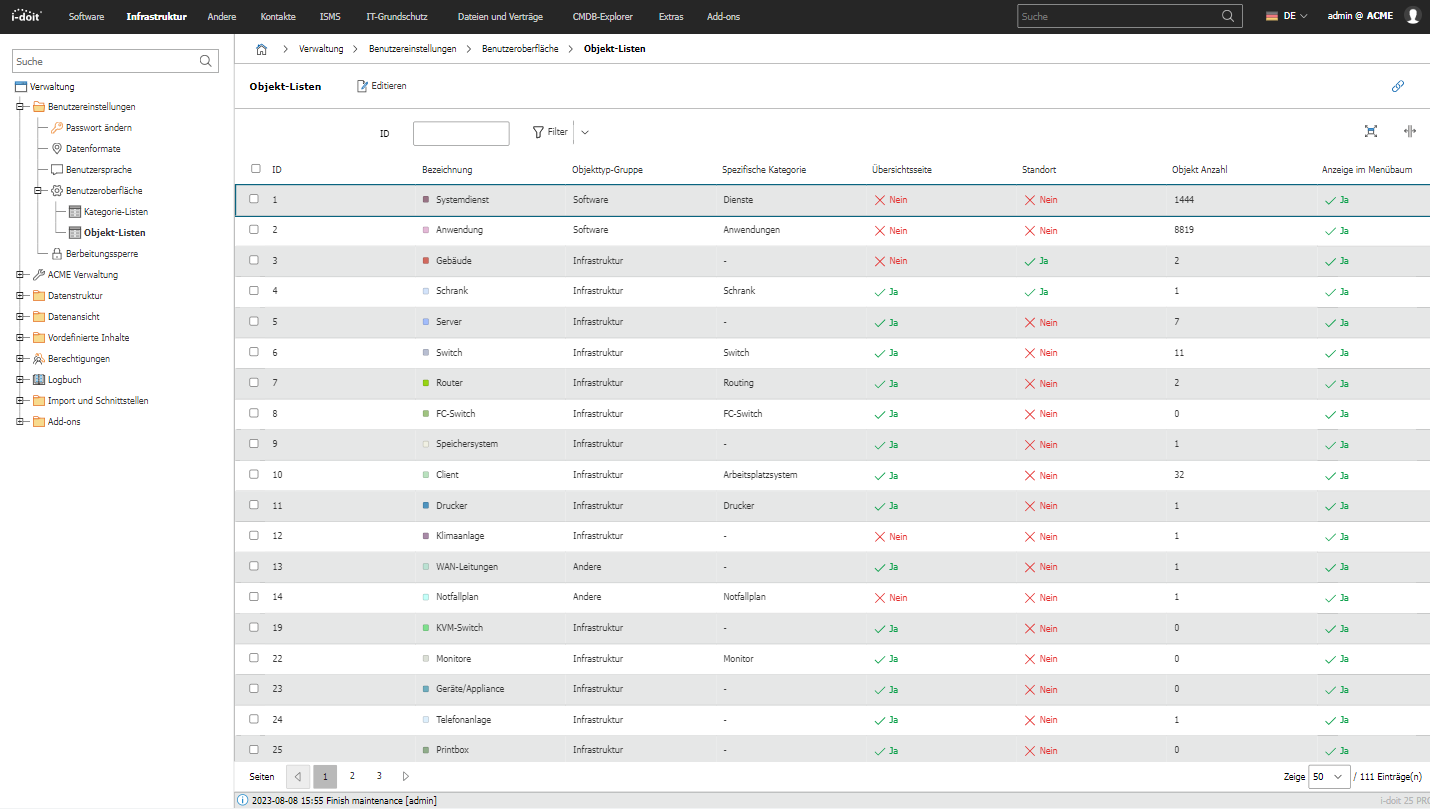Click the permalink chain icon
This screenshot has width=1430, height=809.
(x=1398, y=86)
